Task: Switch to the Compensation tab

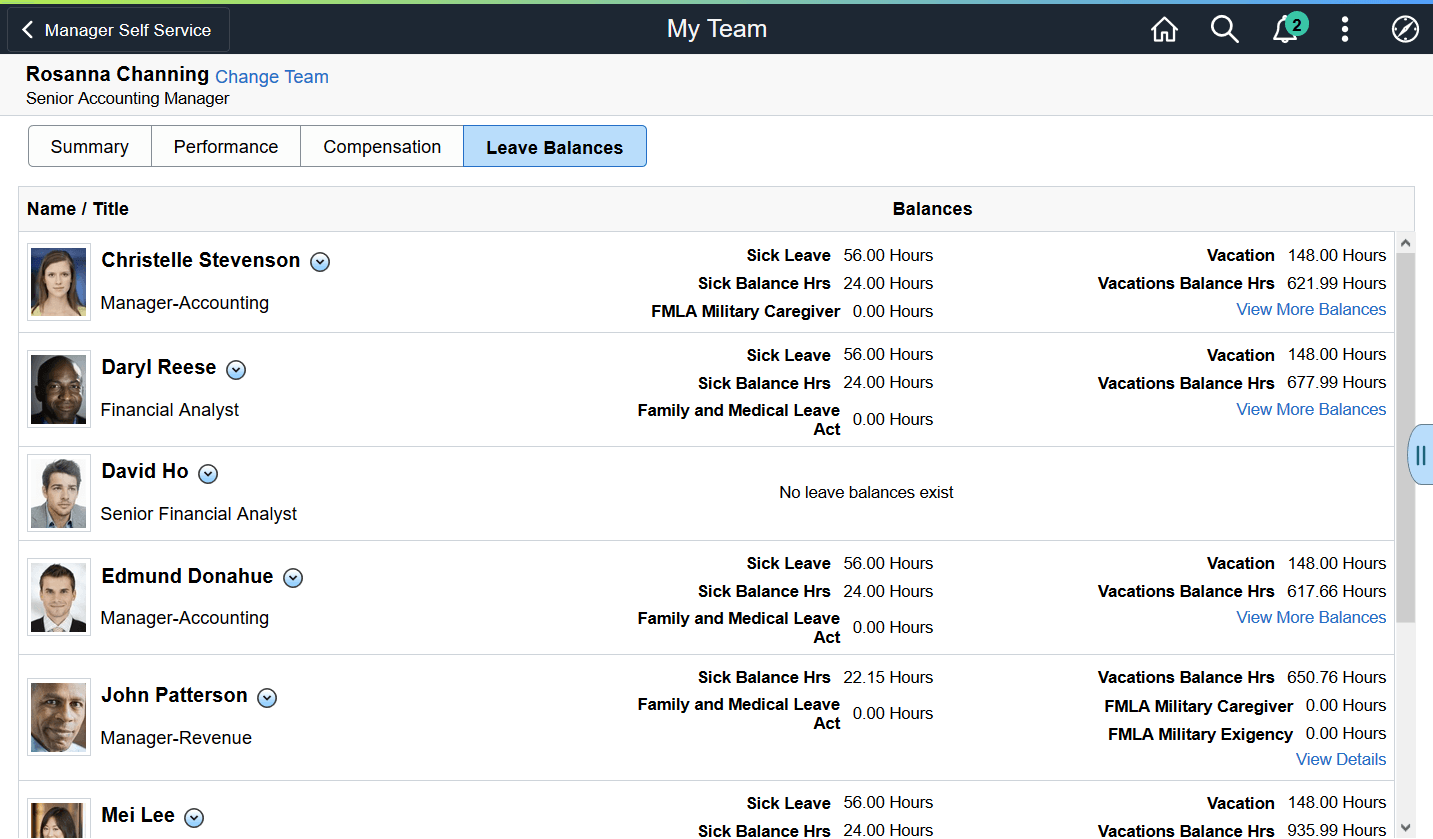Action: [x=382, y=147]
